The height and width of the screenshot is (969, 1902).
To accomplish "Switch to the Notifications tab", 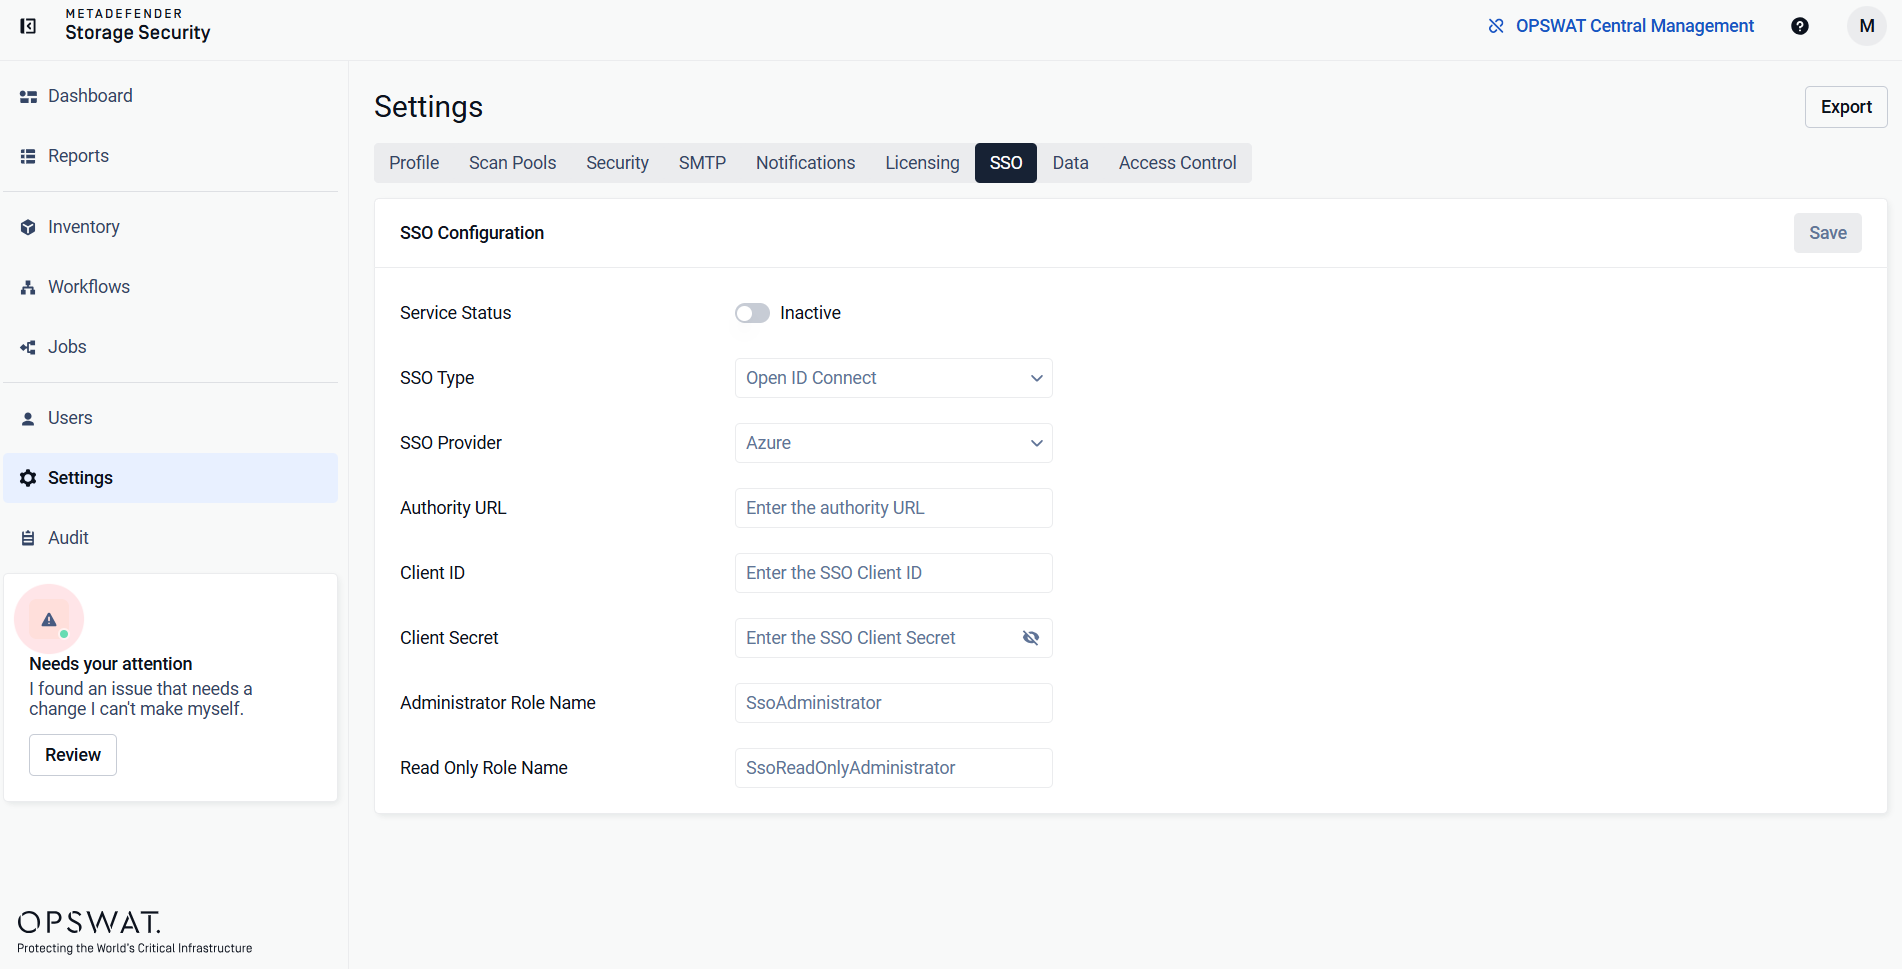I will coord(805,163).
